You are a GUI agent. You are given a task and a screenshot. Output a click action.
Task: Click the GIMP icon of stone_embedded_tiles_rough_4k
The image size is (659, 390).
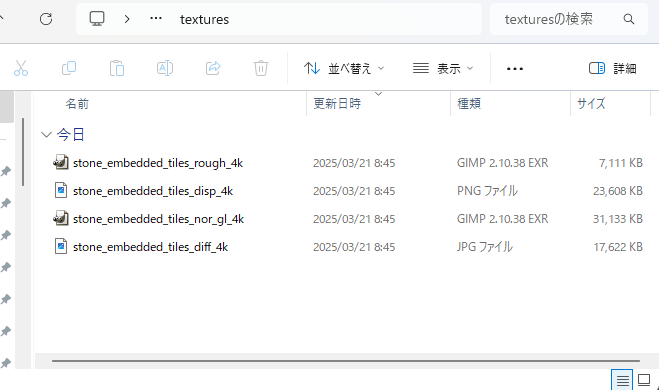pyautogui.click(x=61, y=162)
